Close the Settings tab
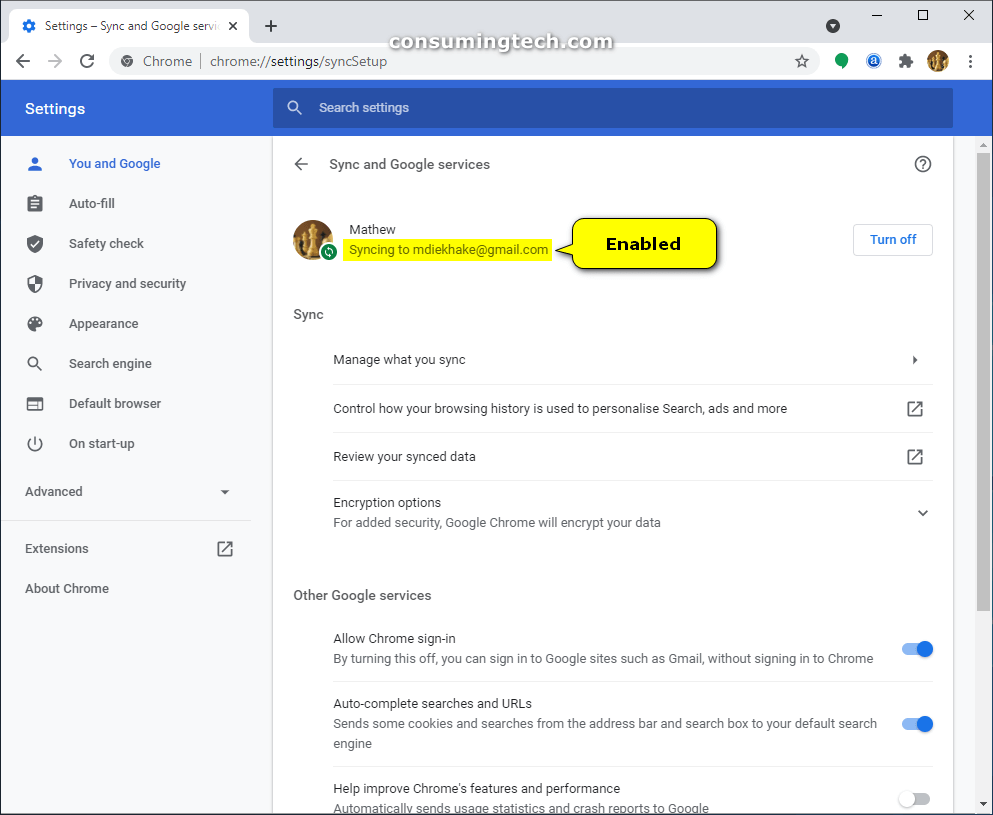The width and height of the screenshot is (993, 815). click(233, 26)
